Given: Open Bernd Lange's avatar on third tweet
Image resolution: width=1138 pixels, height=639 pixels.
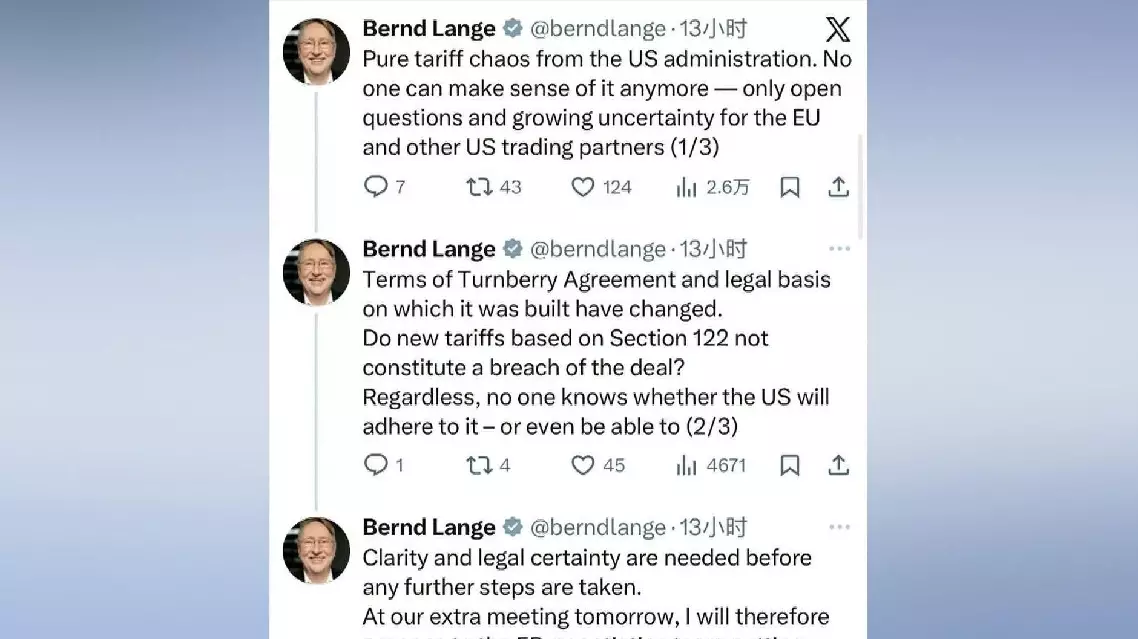Looking at the screenshot, I should [316, 550].
